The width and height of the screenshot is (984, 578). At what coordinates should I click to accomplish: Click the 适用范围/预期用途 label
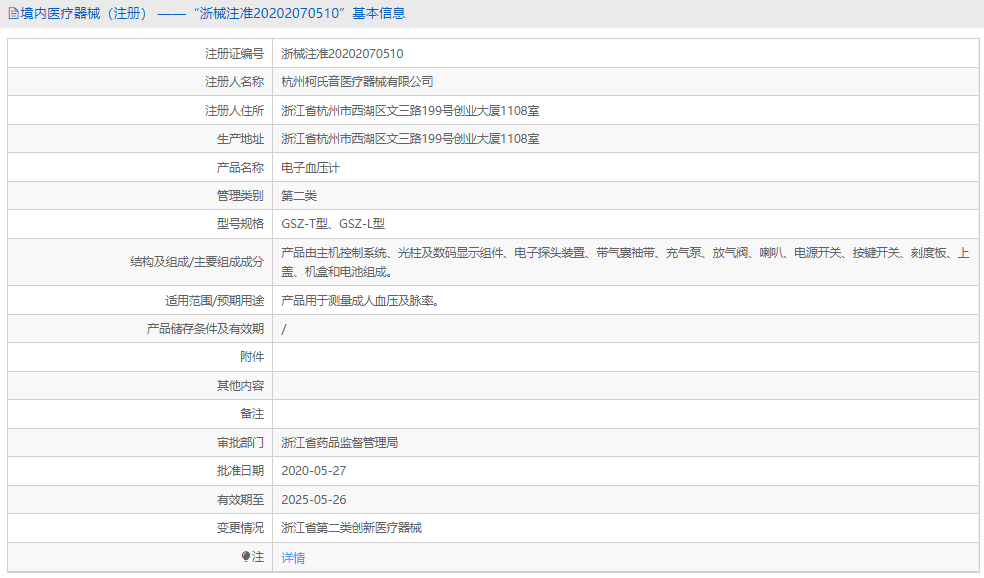[x=215, y=301]
